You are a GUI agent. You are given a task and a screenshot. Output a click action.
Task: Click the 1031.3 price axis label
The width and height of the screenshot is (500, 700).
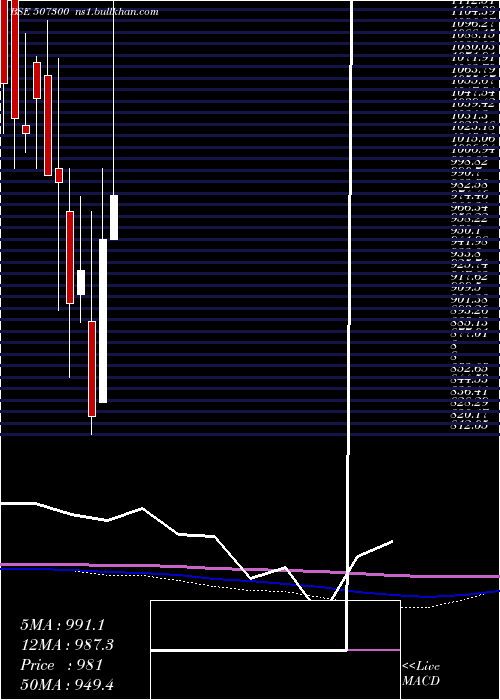tap(470, 116)
